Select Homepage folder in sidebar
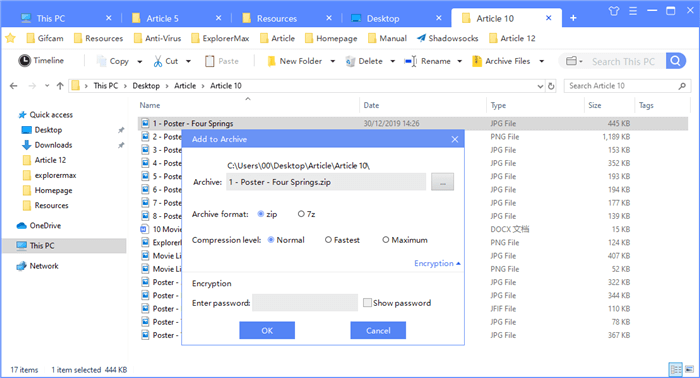700x378 pixels. pos(53,191)
